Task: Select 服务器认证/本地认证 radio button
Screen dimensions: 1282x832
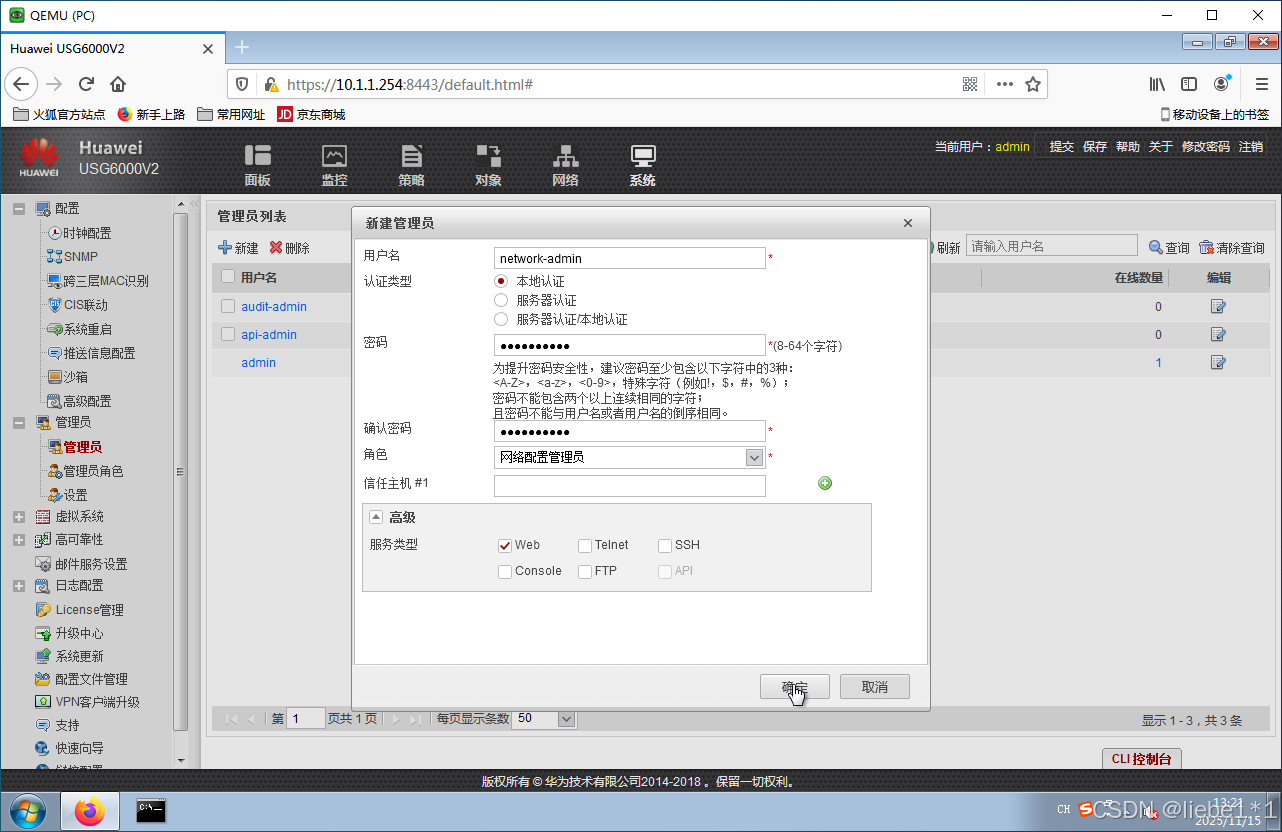Action: point(501,319)
